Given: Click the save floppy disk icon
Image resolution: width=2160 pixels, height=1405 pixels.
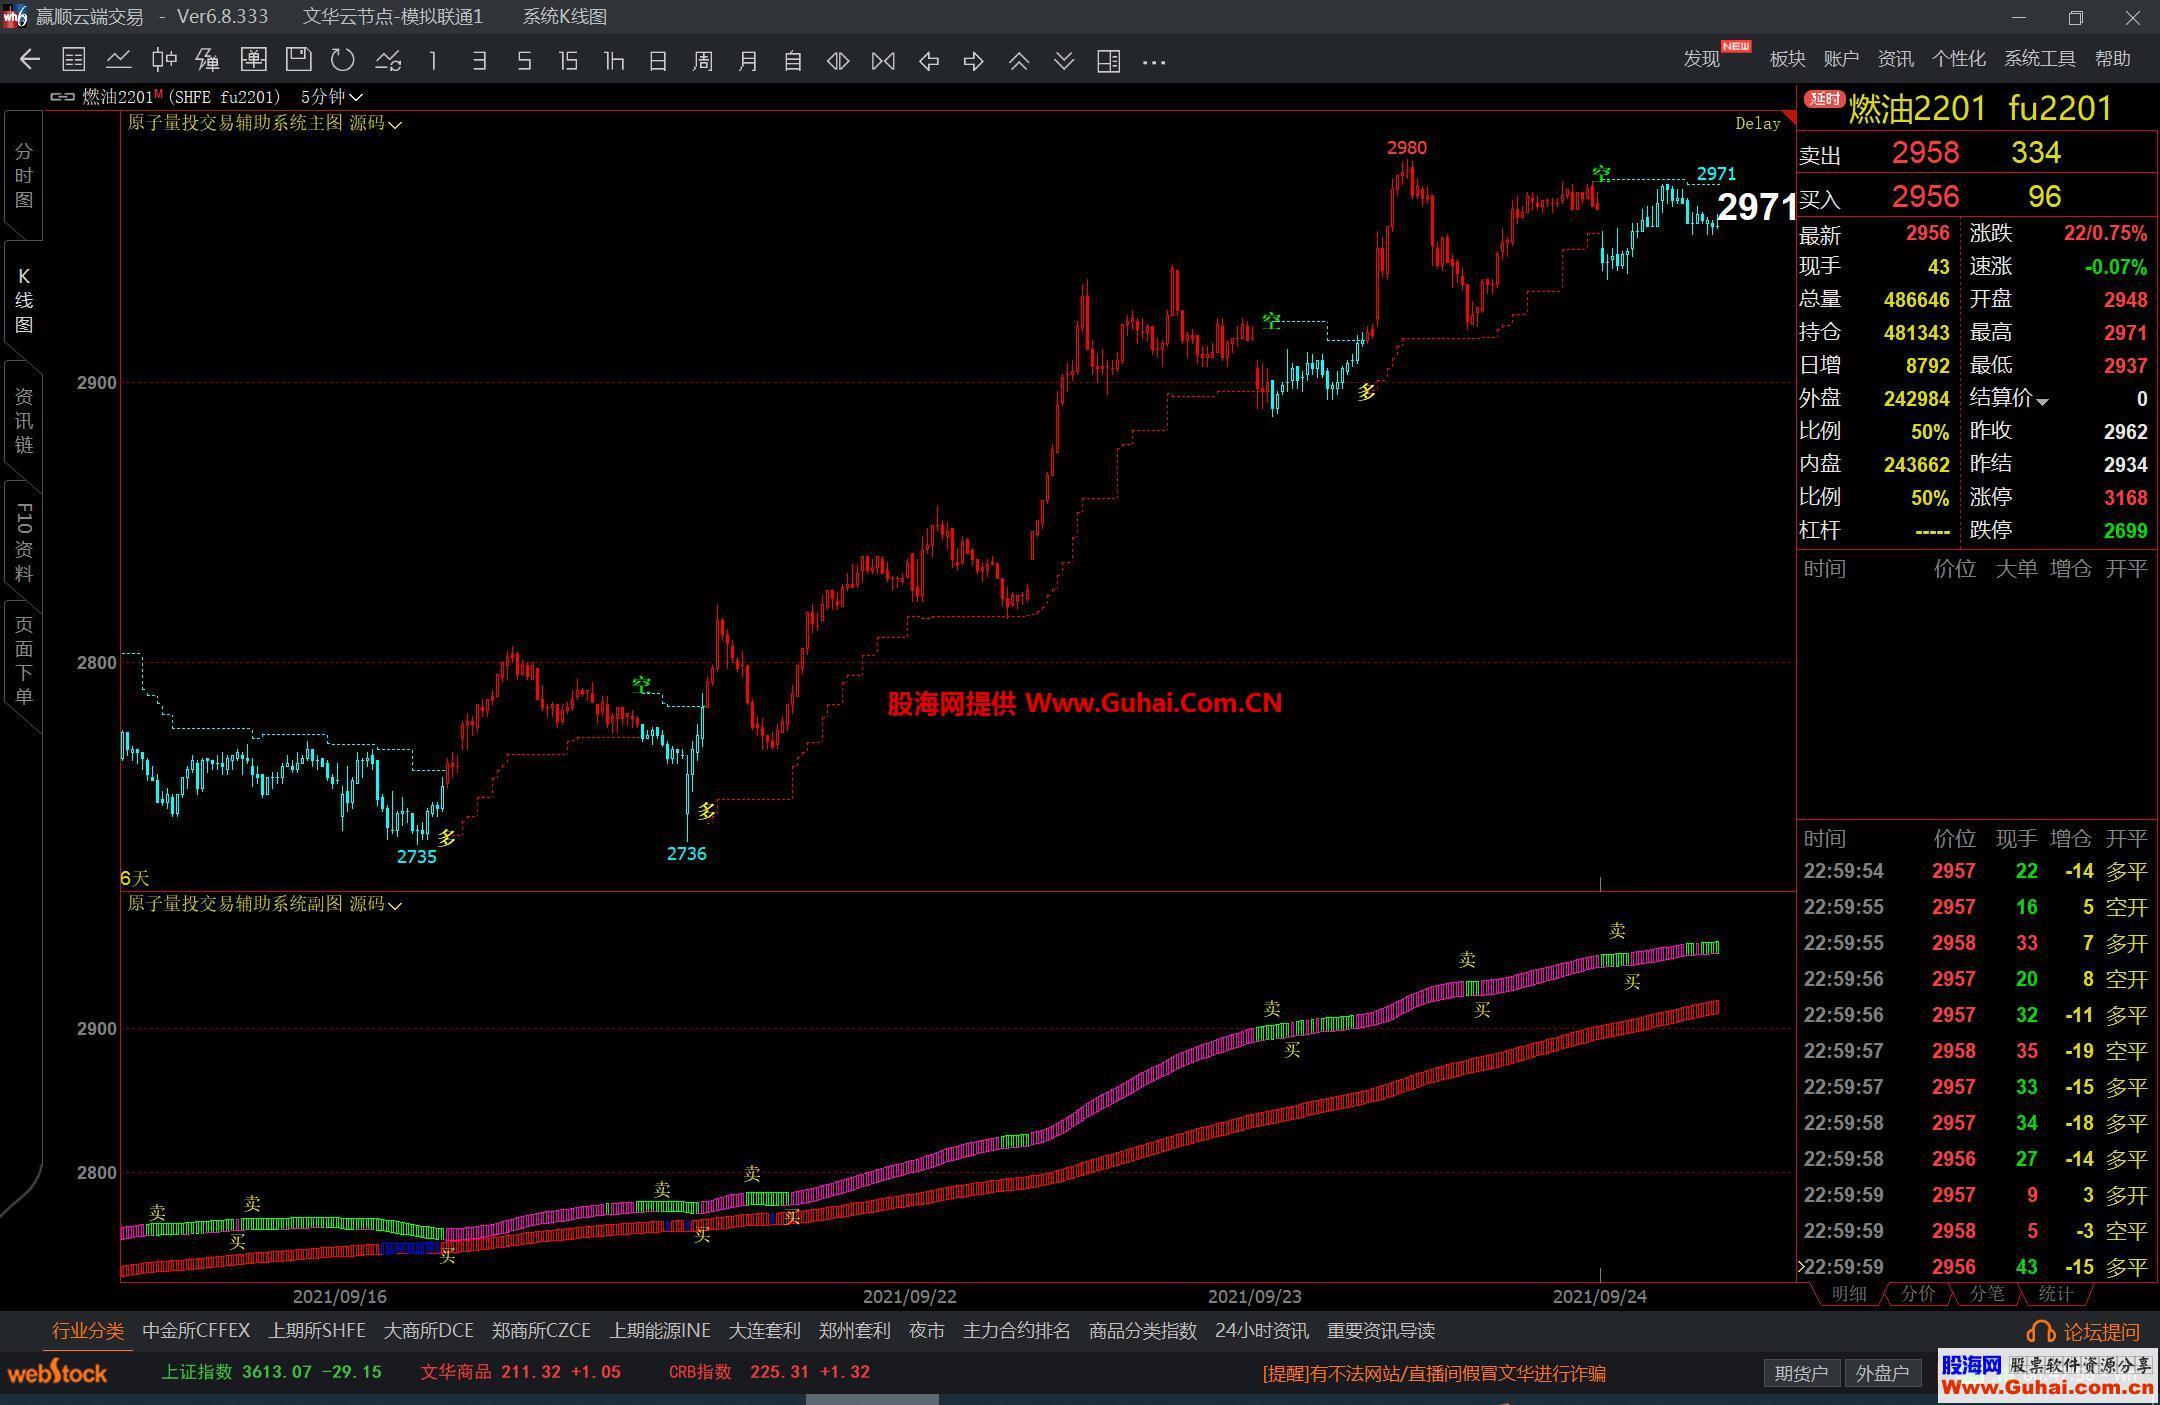Looking at the screenshot, I should tap(298, 60).
